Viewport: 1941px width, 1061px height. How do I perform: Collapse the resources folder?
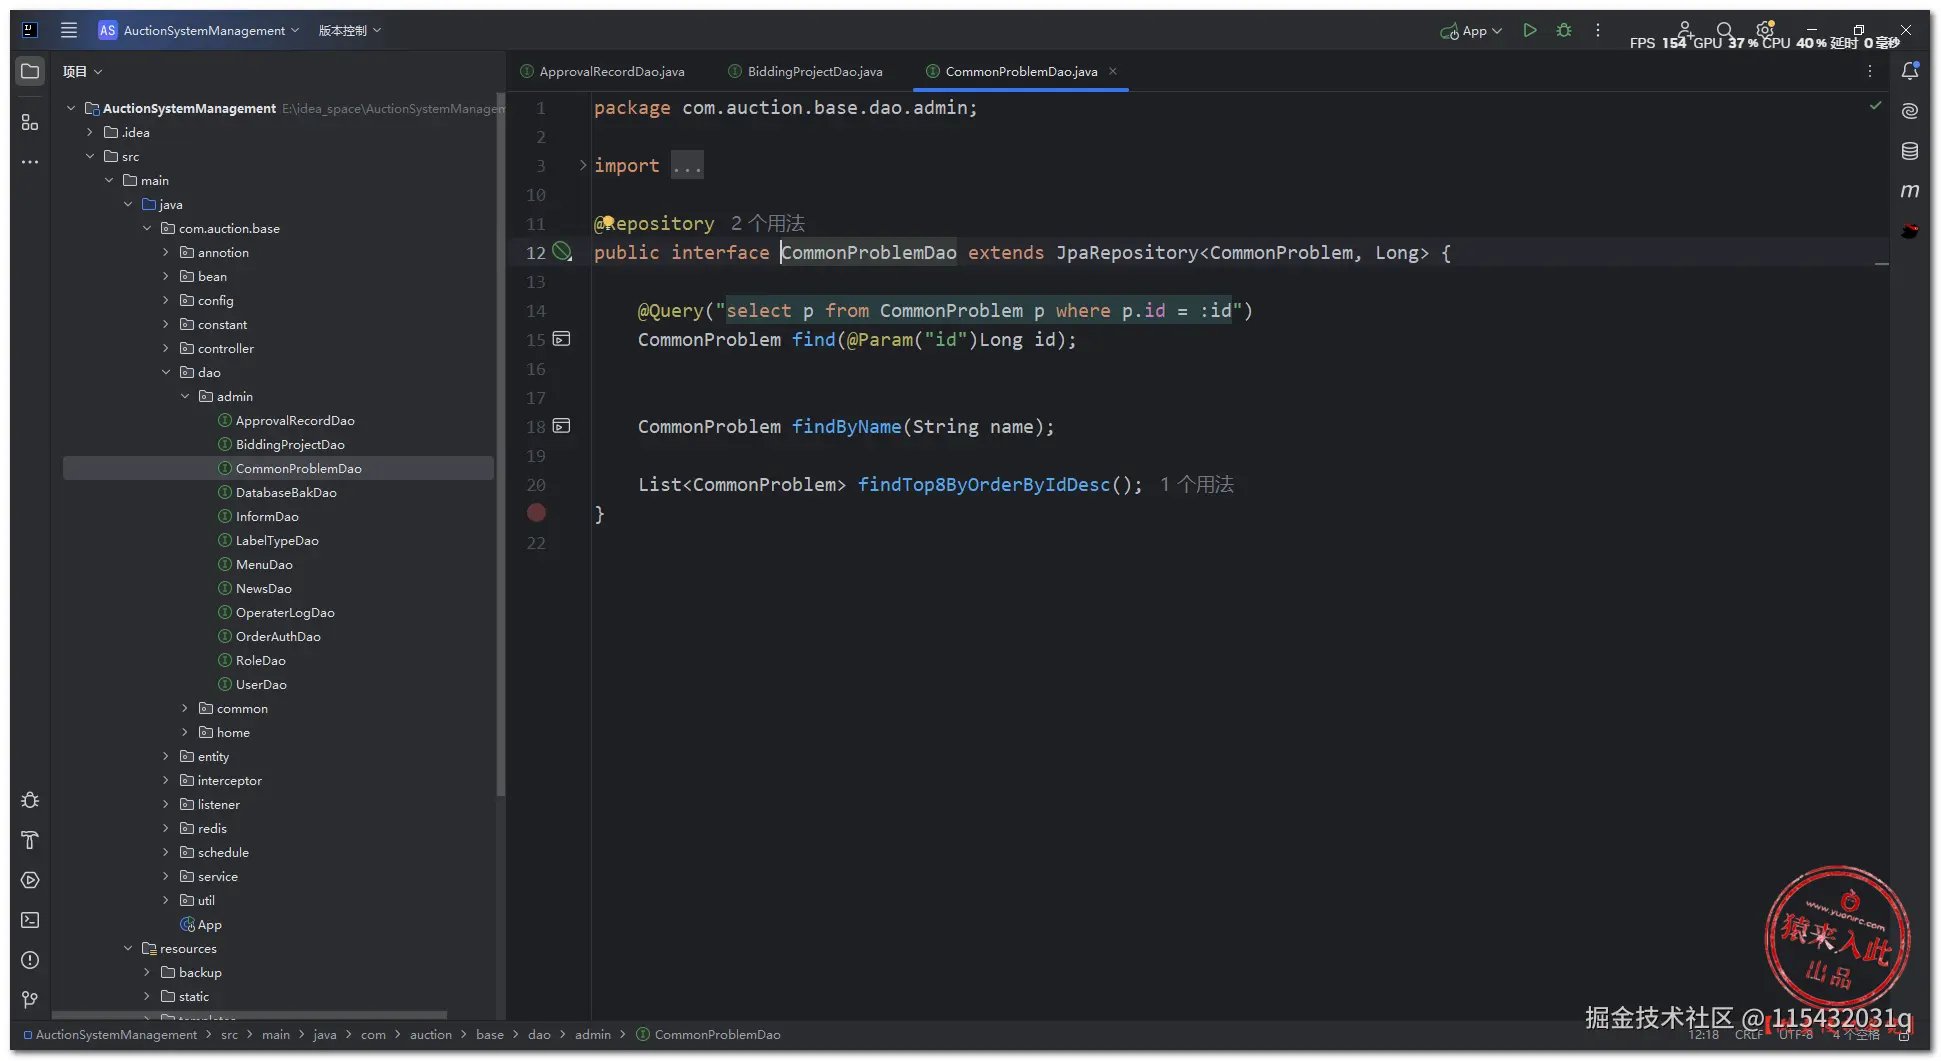pos(128,948)
